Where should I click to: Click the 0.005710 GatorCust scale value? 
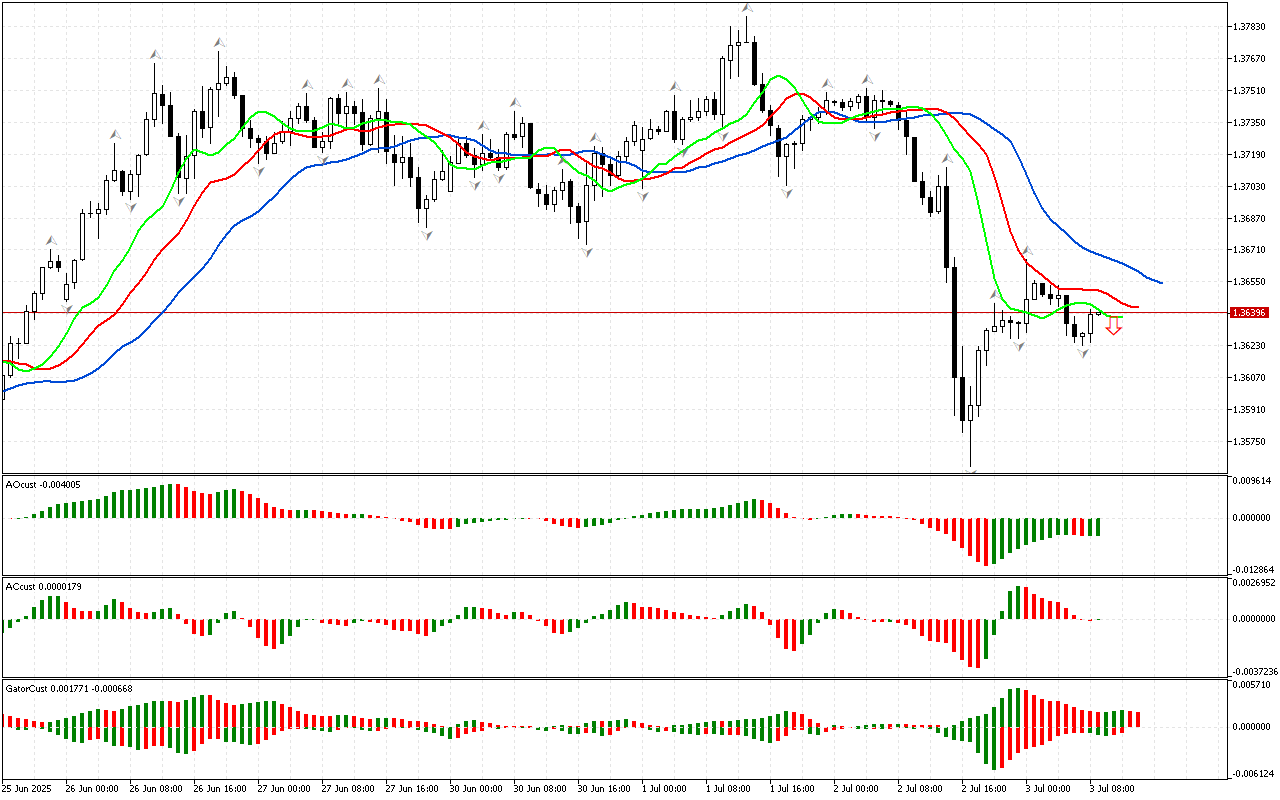[x=1252, y=686]
